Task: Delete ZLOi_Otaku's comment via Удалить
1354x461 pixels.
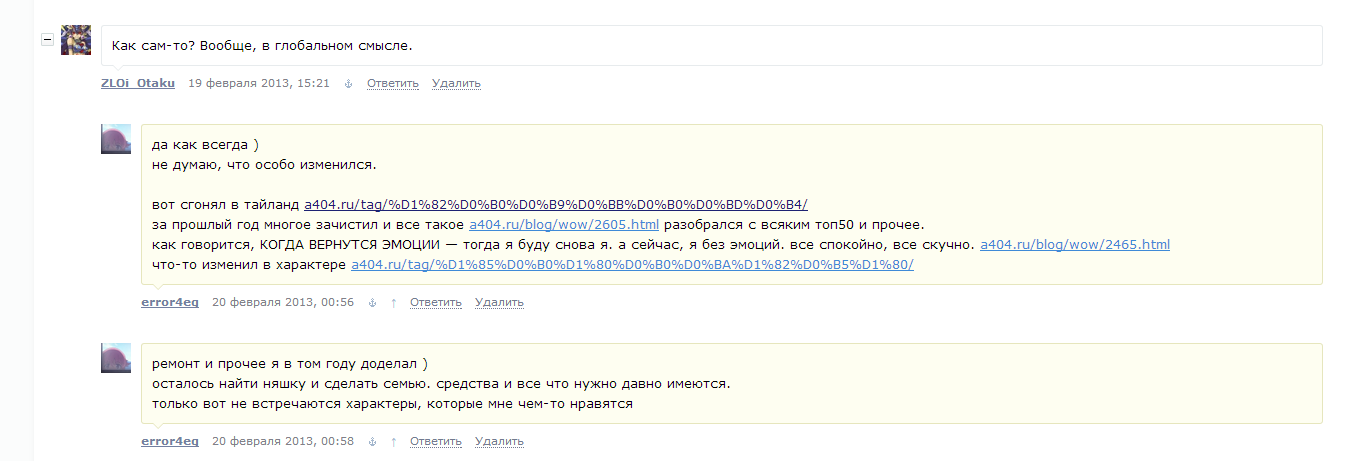Action: (456, 83)
